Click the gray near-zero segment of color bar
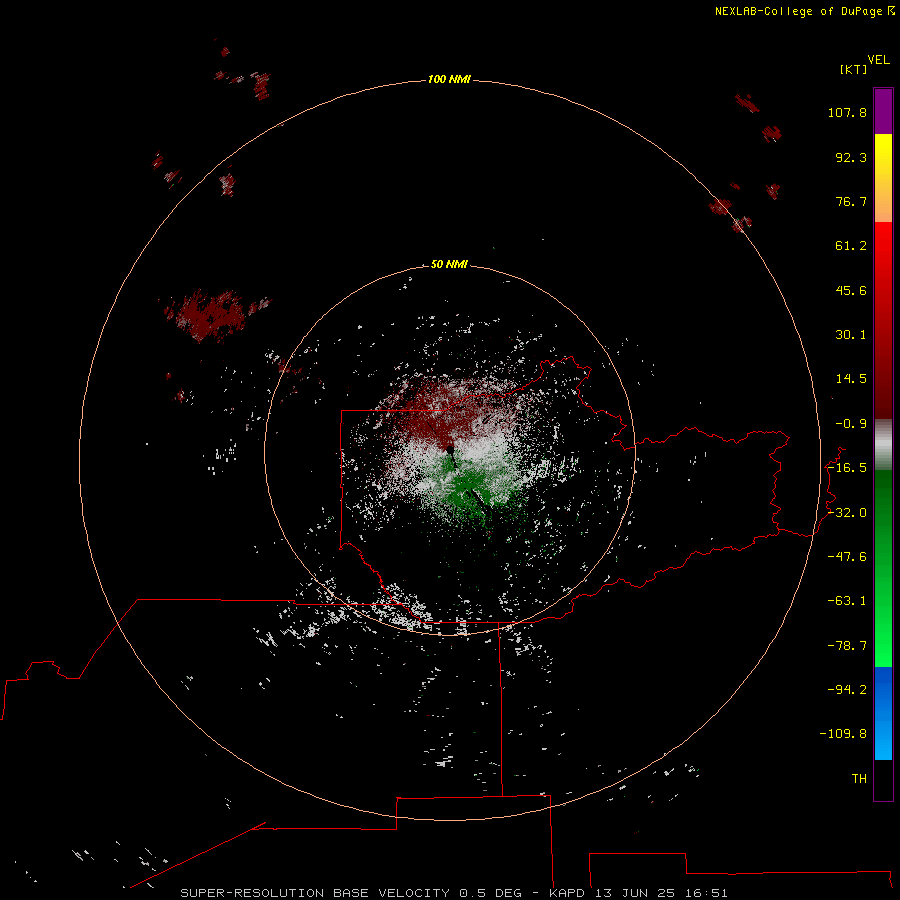The width and height of the screenshot is (900, 900). coord(883,445)
